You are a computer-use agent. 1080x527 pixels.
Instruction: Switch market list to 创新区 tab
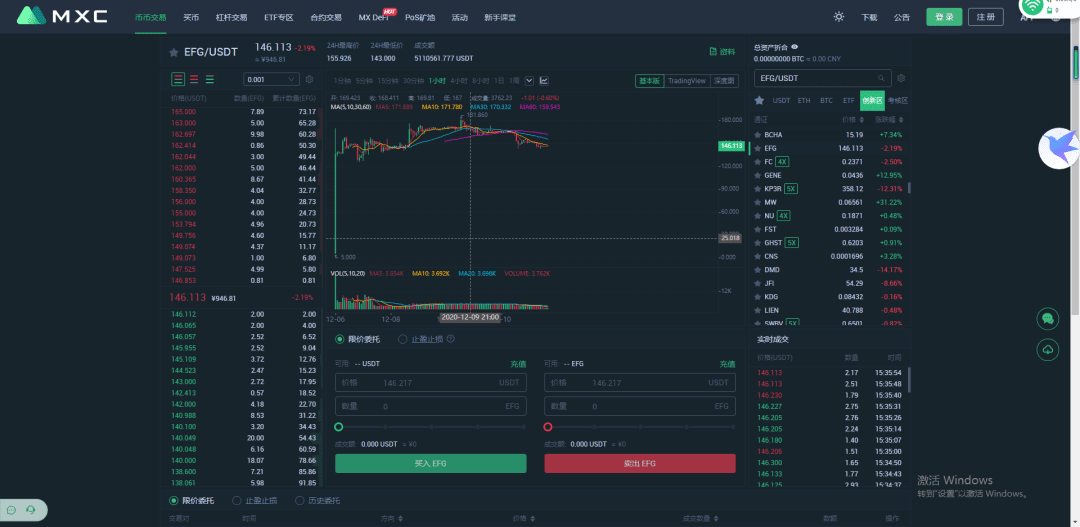tap(872, 101)
